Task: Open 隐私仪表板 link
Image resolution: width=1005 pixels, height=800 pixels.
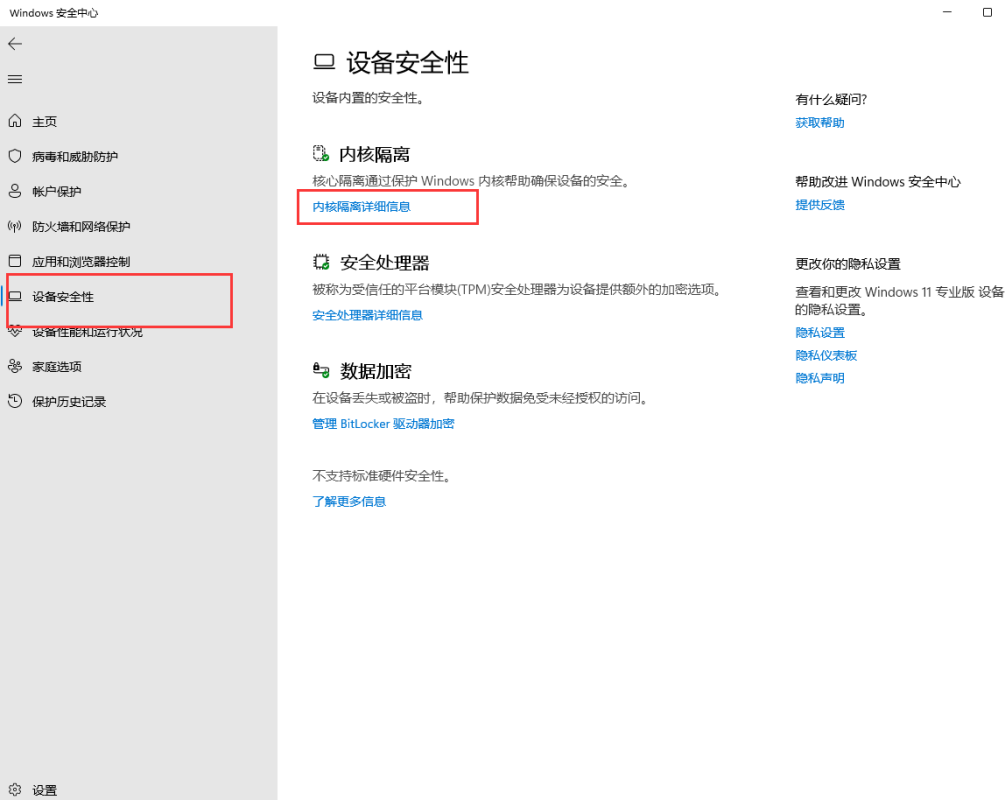Action: (x=826, y=356)
